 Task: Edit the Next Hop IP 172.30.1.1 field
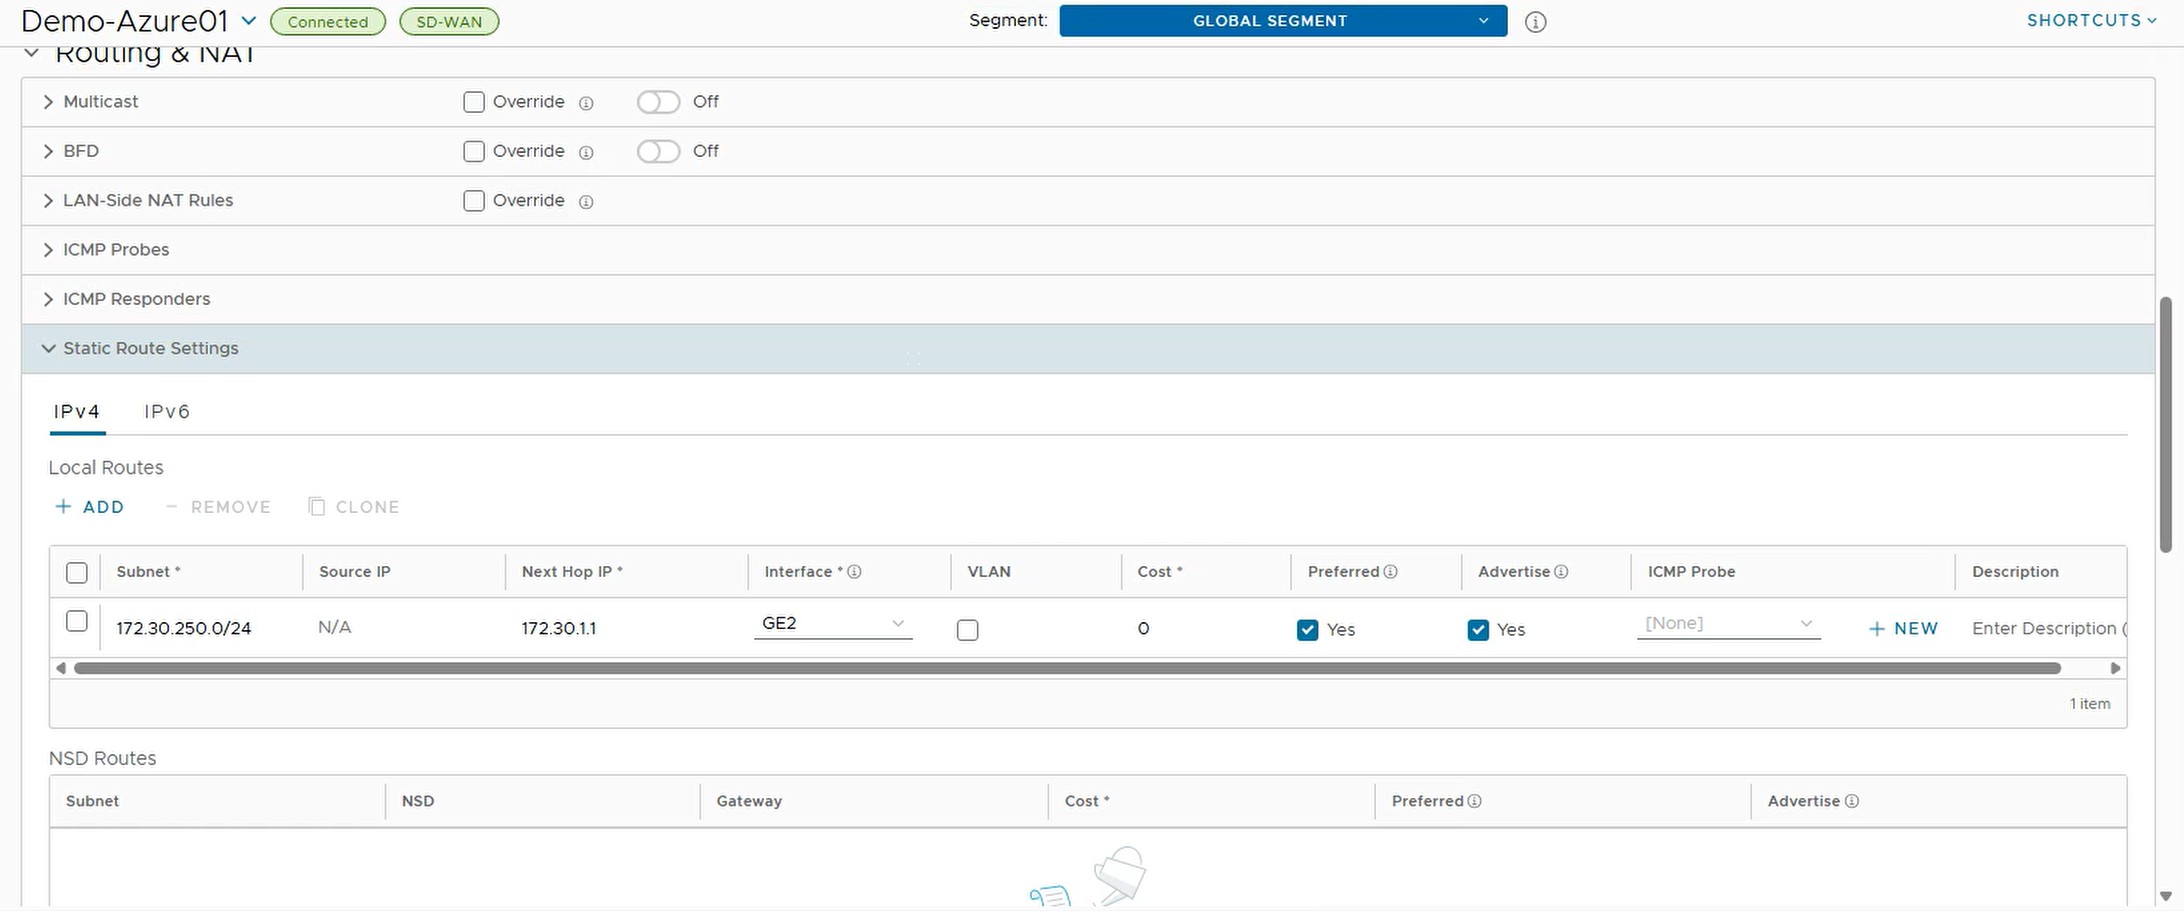(x=559, y=629)
